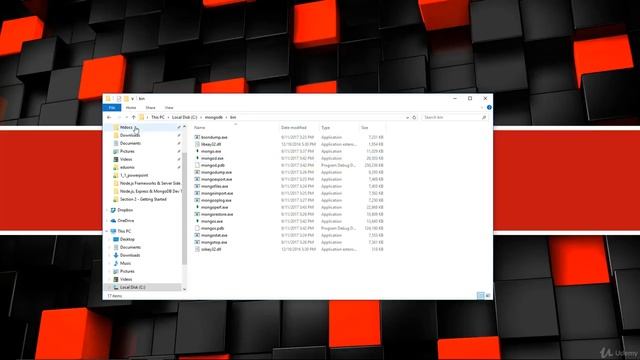Jump to mongodb in the breadcrumb
This screenshot has height=360, width=640.
click(x=214, y=117)
